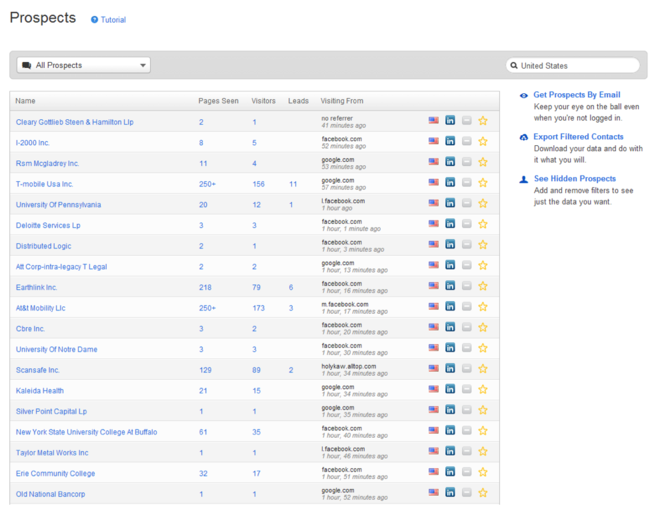Screen dimensions: 650x505
Task: Click LinkedIn icon for Scansafe Inc.
Action: pyautogui.click(x=450, y=370)
